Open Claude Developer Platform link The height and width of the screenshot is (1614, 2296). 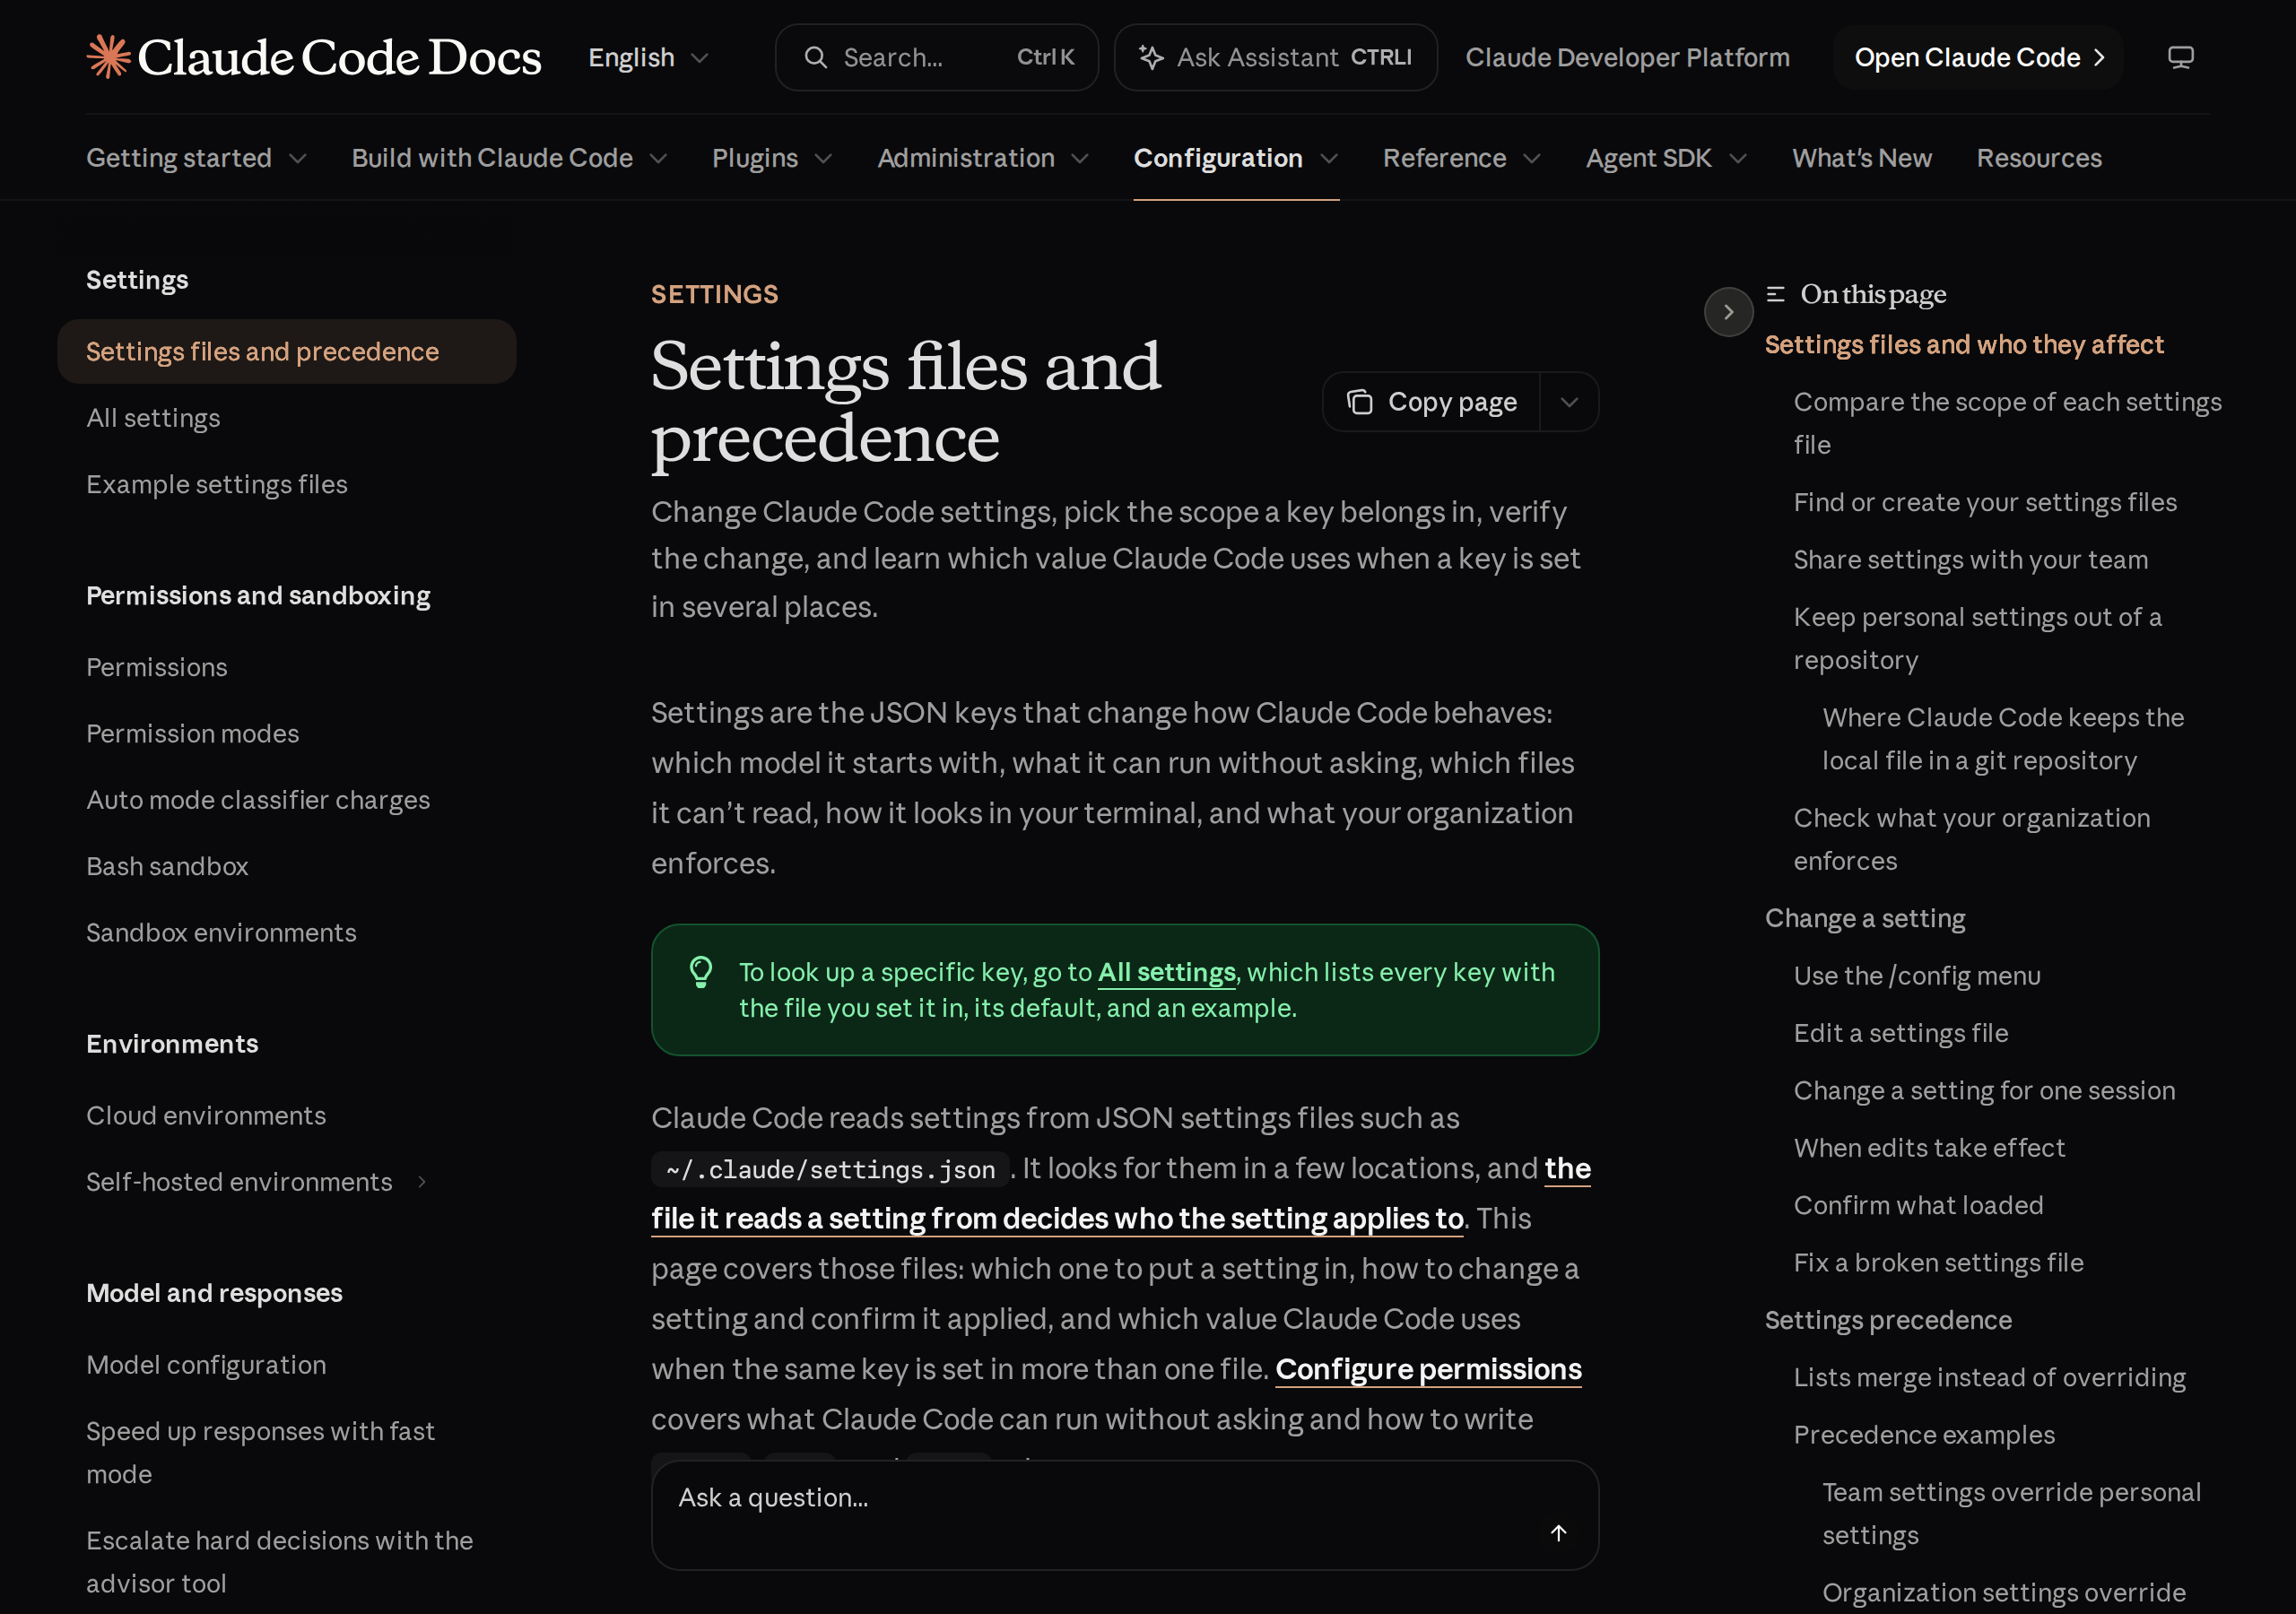[1627, 58]
